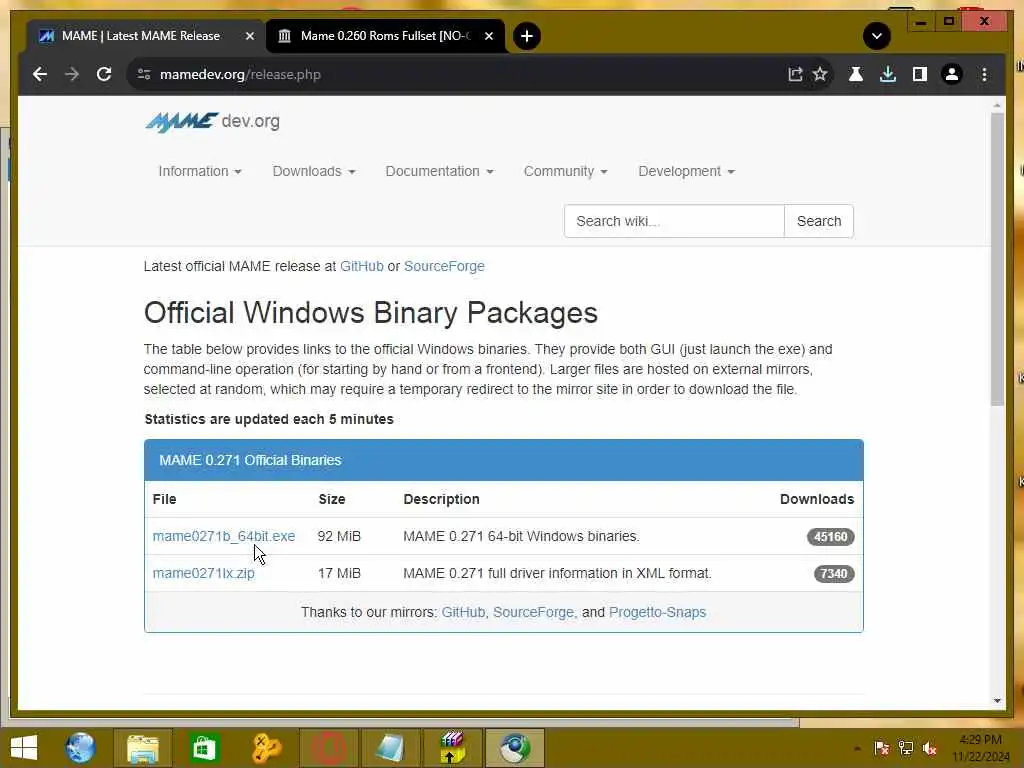Open the taskbar clock showing 4:29 PM
This screenshot has height=768, width=1024.
coord(981,748)
